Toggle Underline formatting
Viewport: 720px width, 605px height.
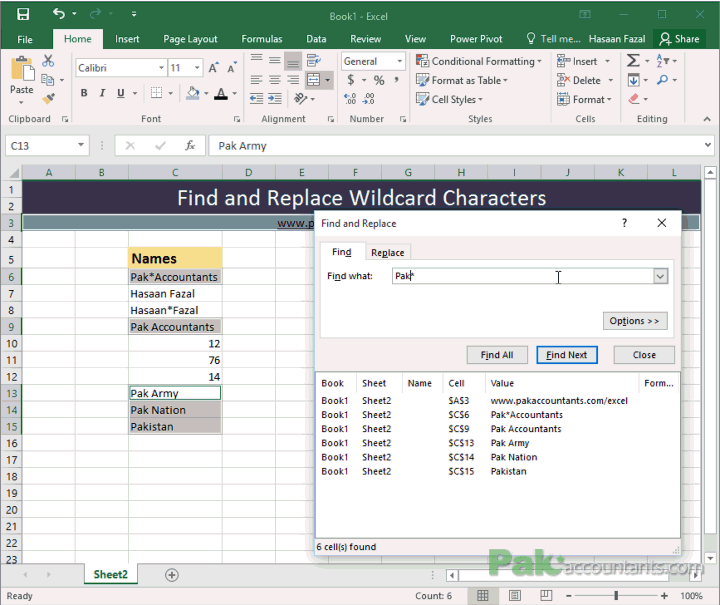coord(120,93)
